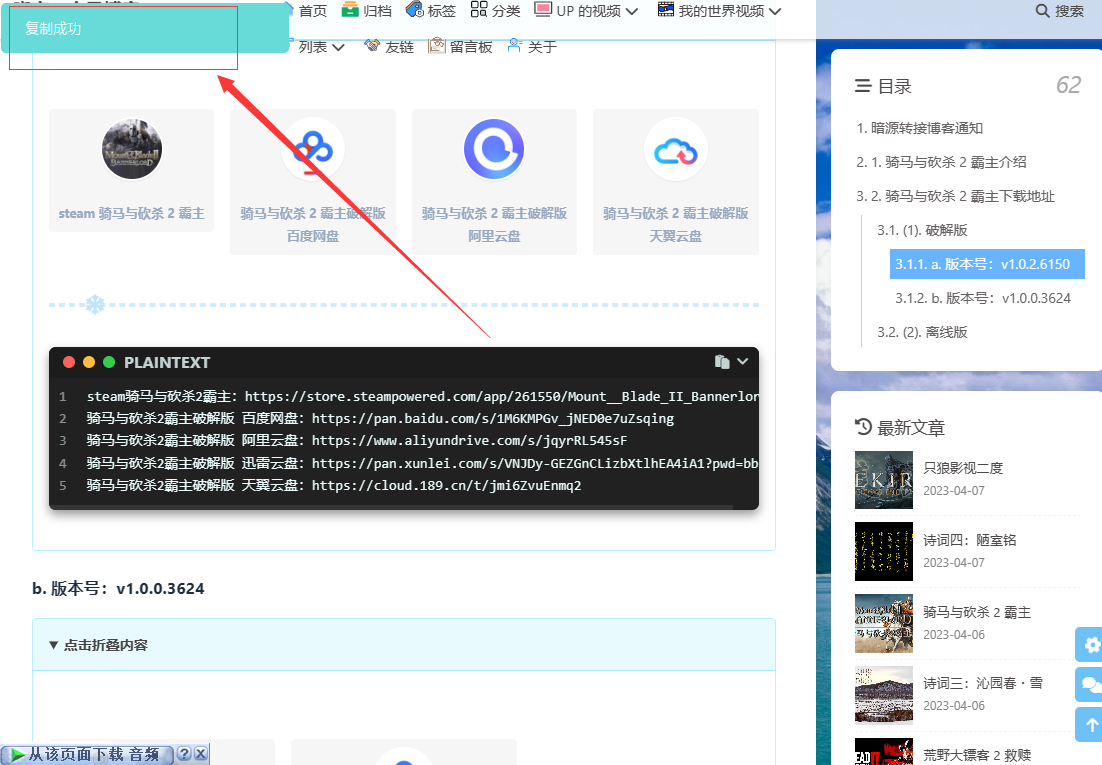Screen dimensions: 1102x765
Task: Expand the UP 的视频 dropdown menu
Action: pyautogui.click(x=587, y=11)
